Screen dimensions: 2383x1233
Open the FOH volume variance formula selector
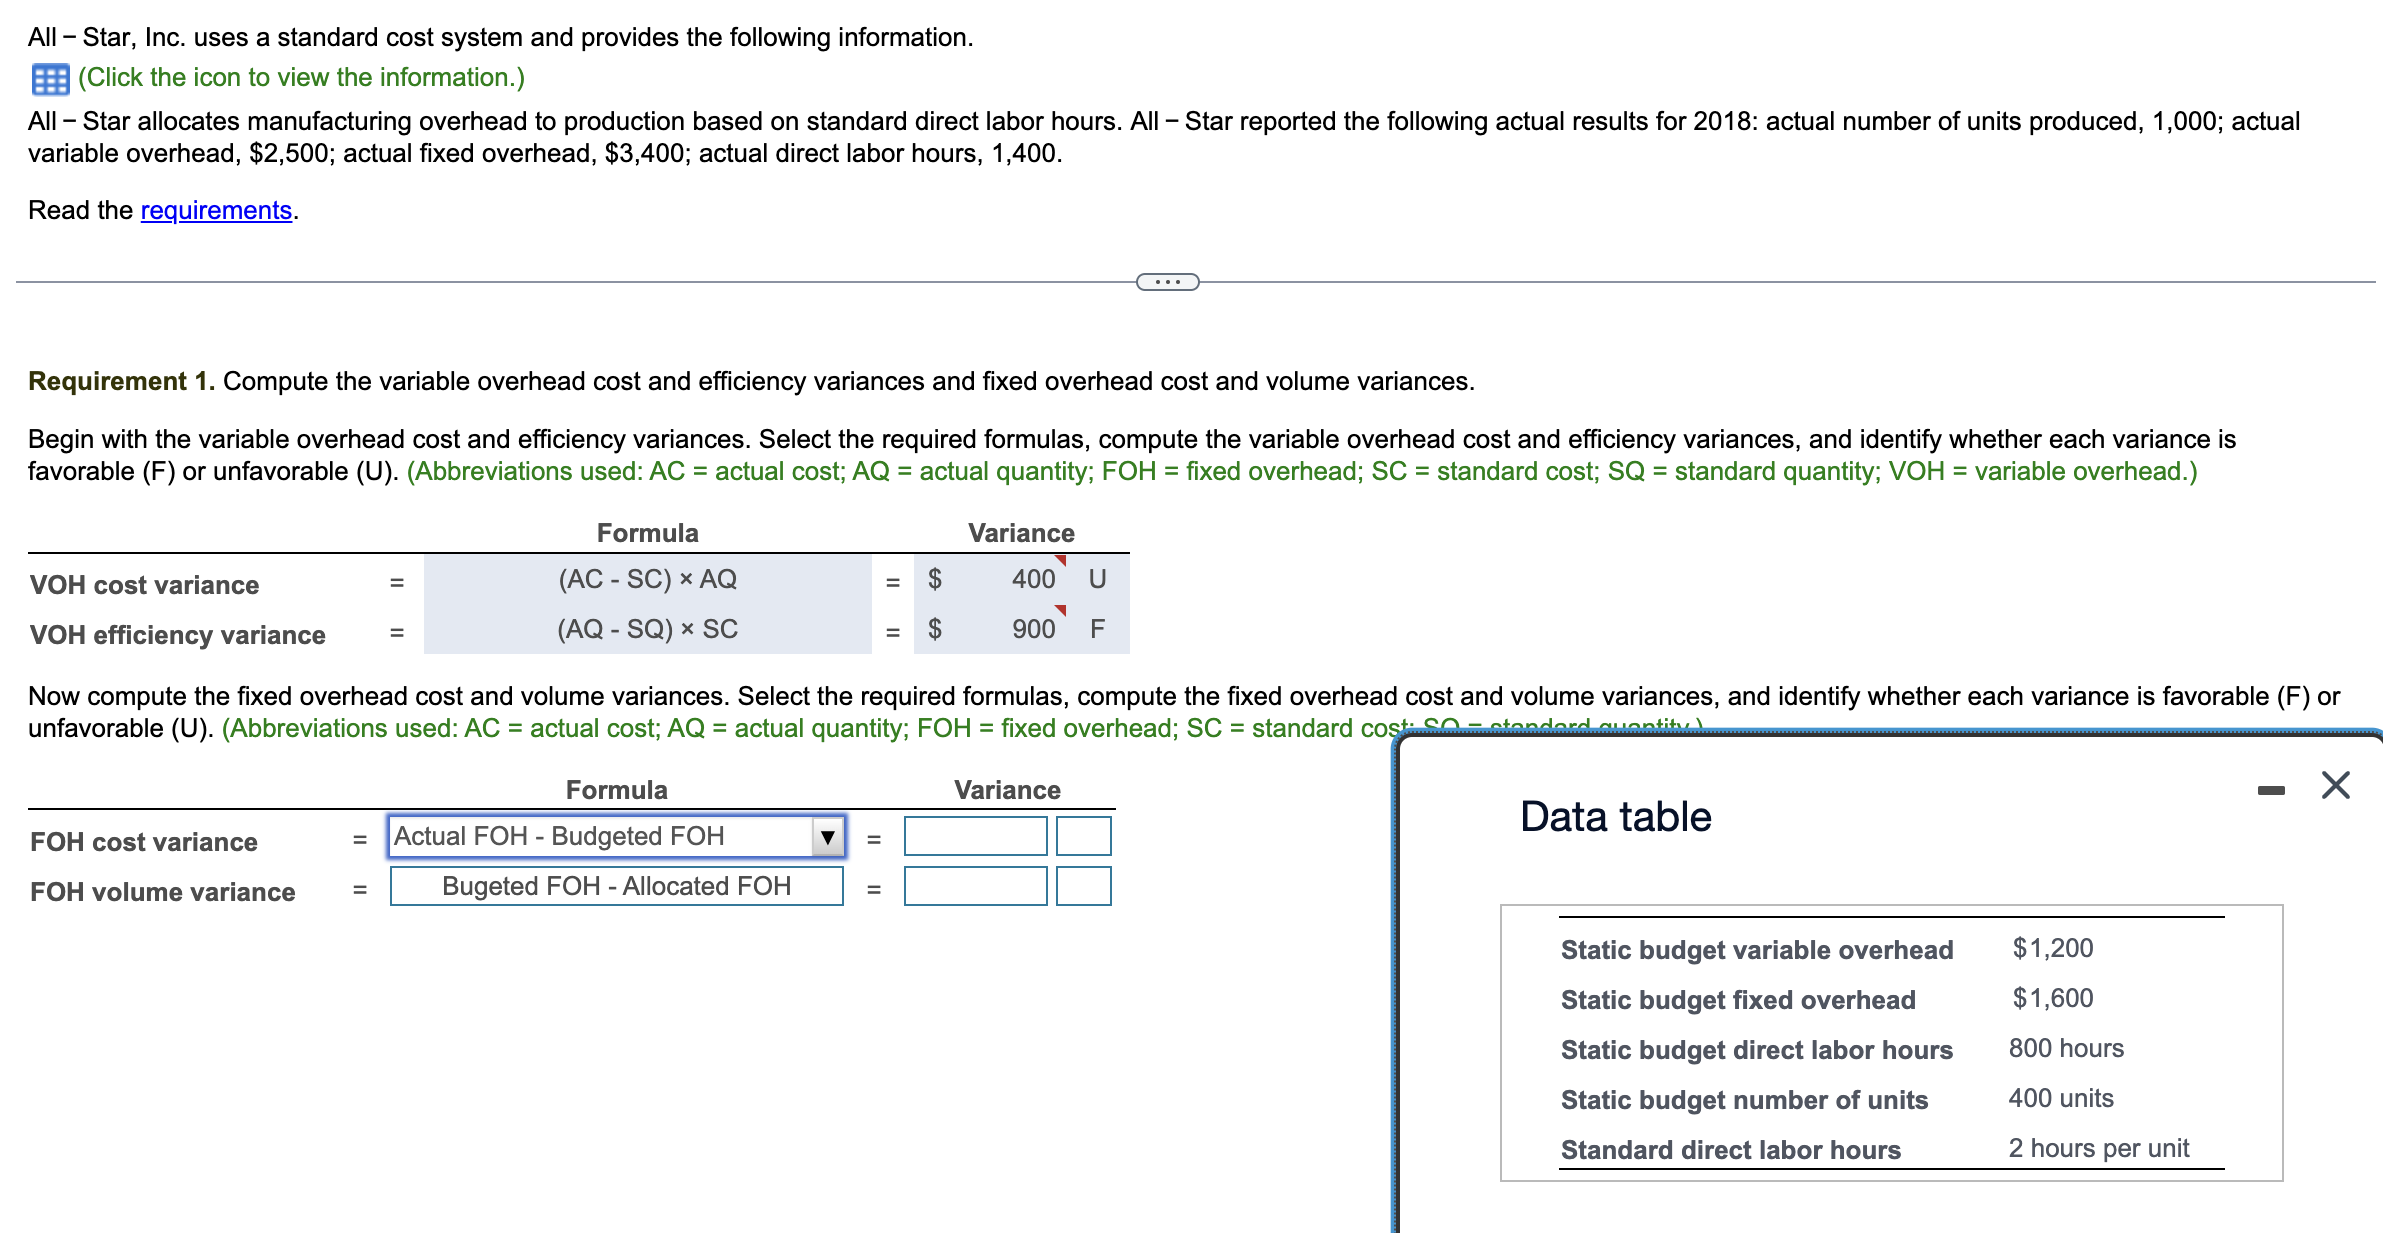tap(616, 886)
